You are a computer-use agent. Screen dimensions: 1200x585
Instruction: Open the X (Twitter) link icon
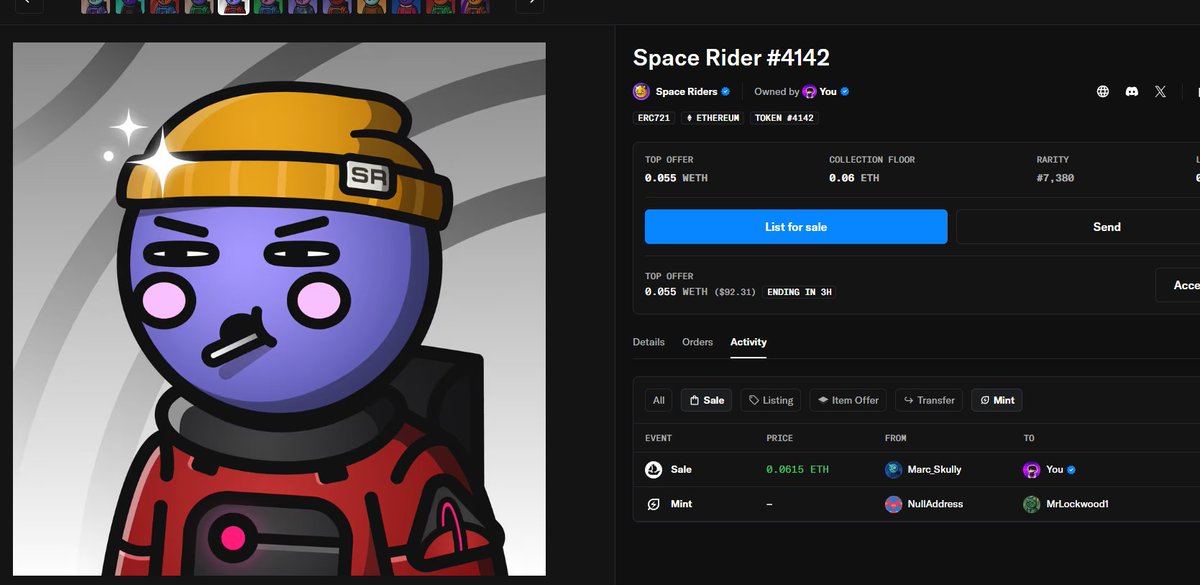[x=1160, y=91]
